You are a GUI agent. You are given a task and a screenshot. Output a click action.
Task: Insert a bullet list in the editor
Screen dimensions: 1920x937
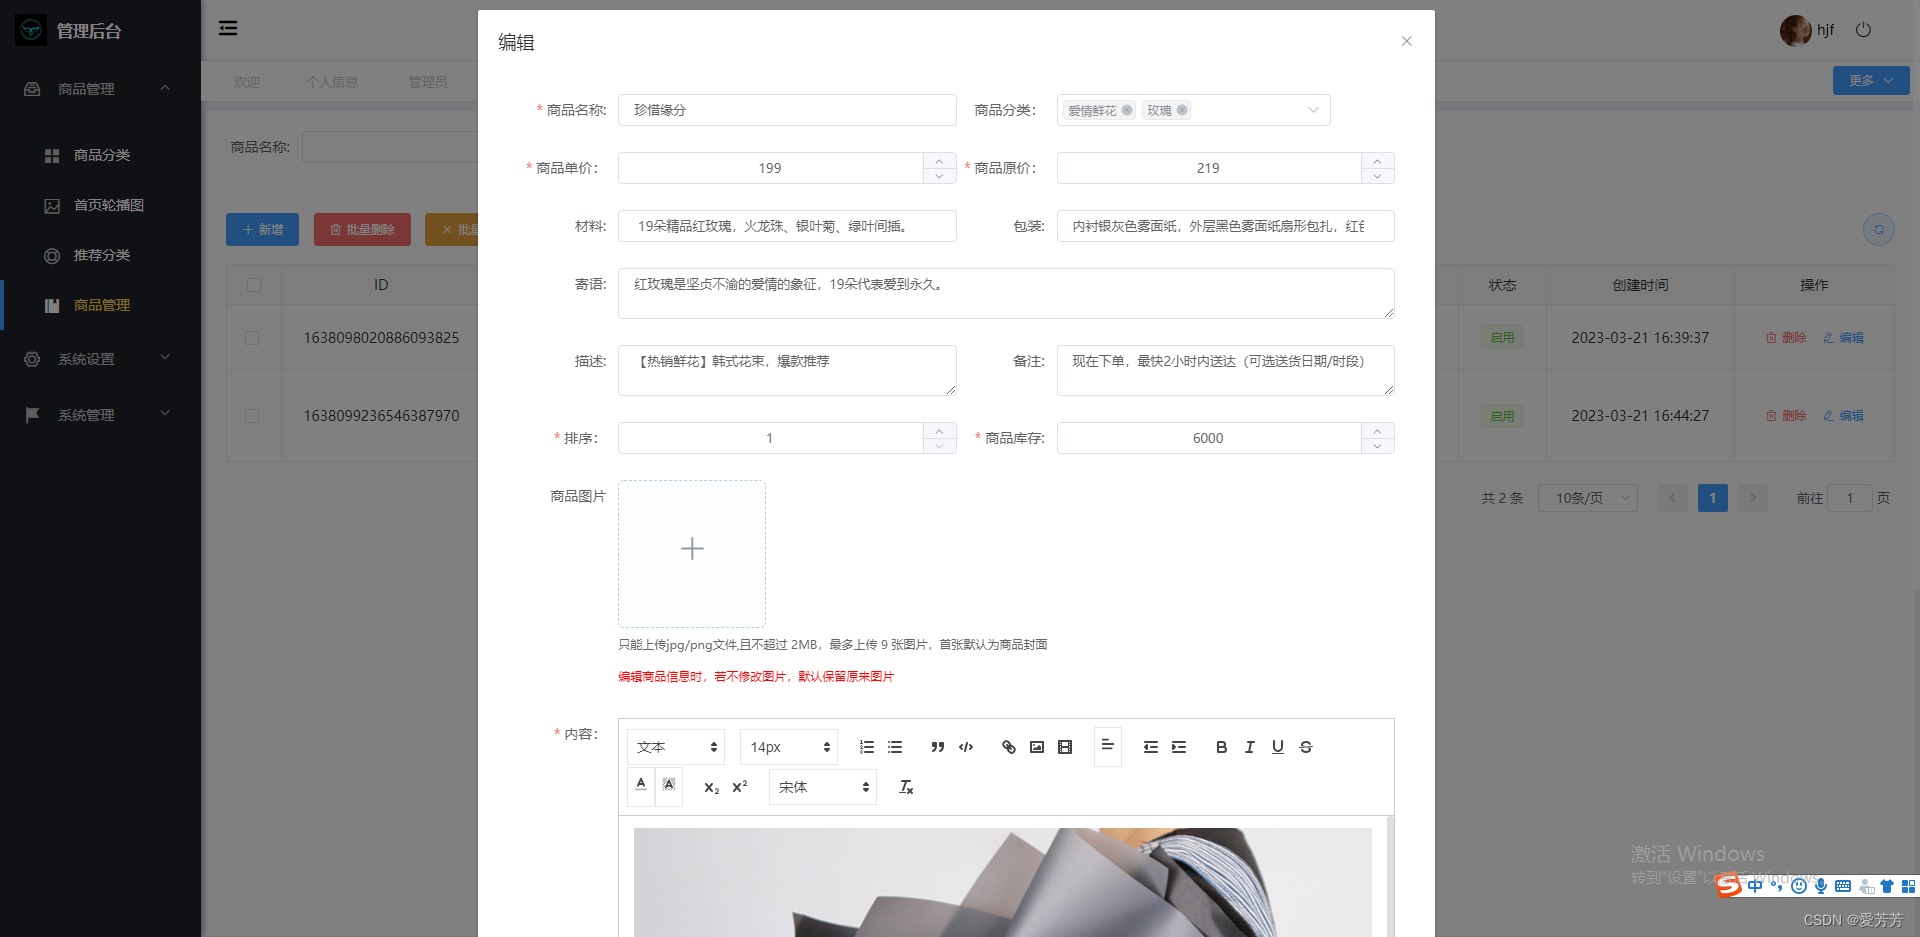tap(895, 747)
